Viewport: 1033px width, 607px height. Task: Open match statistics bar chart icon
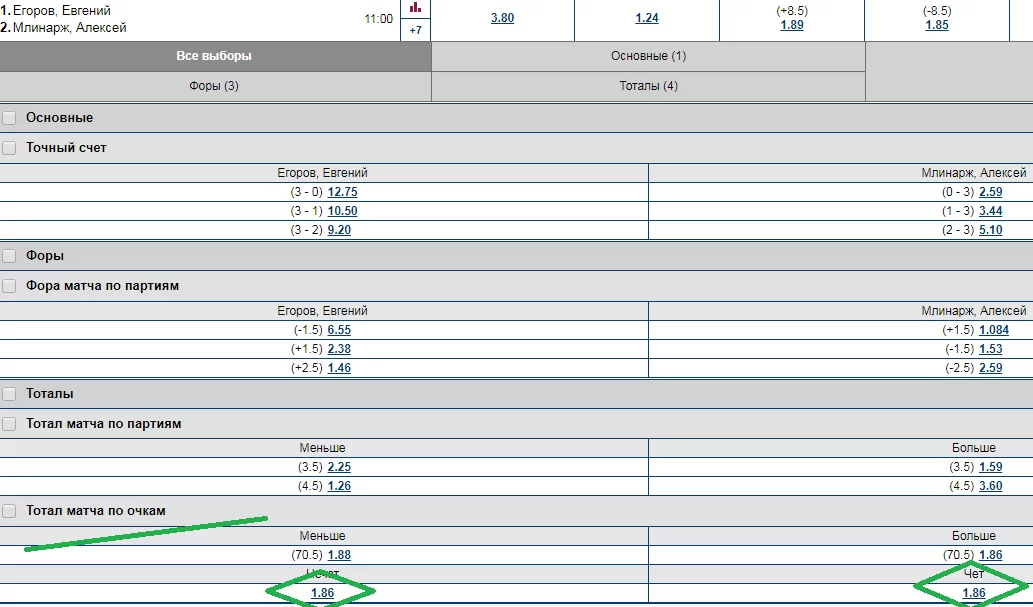tap(415, 8)
